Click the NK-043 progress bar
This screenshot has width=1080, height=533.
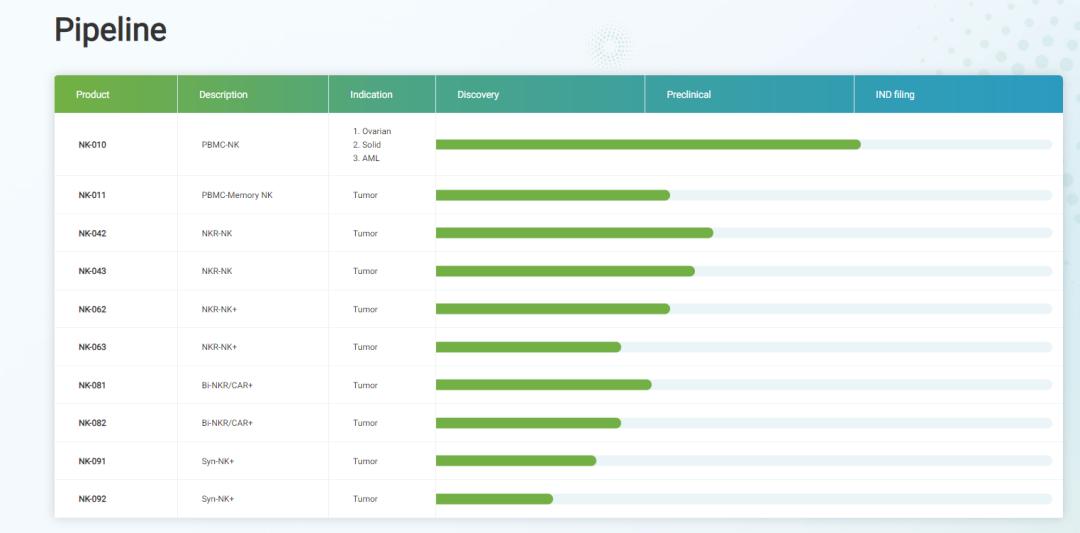(565, 271)
